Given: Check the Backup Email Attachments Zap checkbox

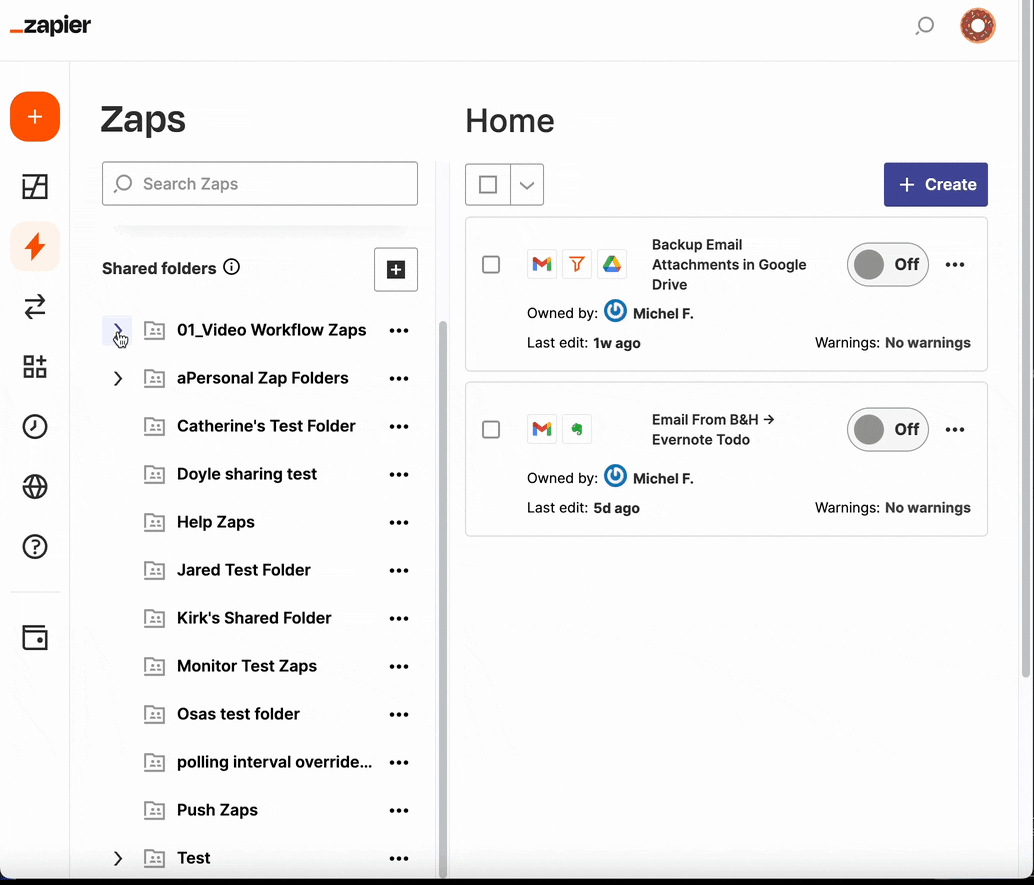Looking at the screenshot, I should click(x=491, y=264).
